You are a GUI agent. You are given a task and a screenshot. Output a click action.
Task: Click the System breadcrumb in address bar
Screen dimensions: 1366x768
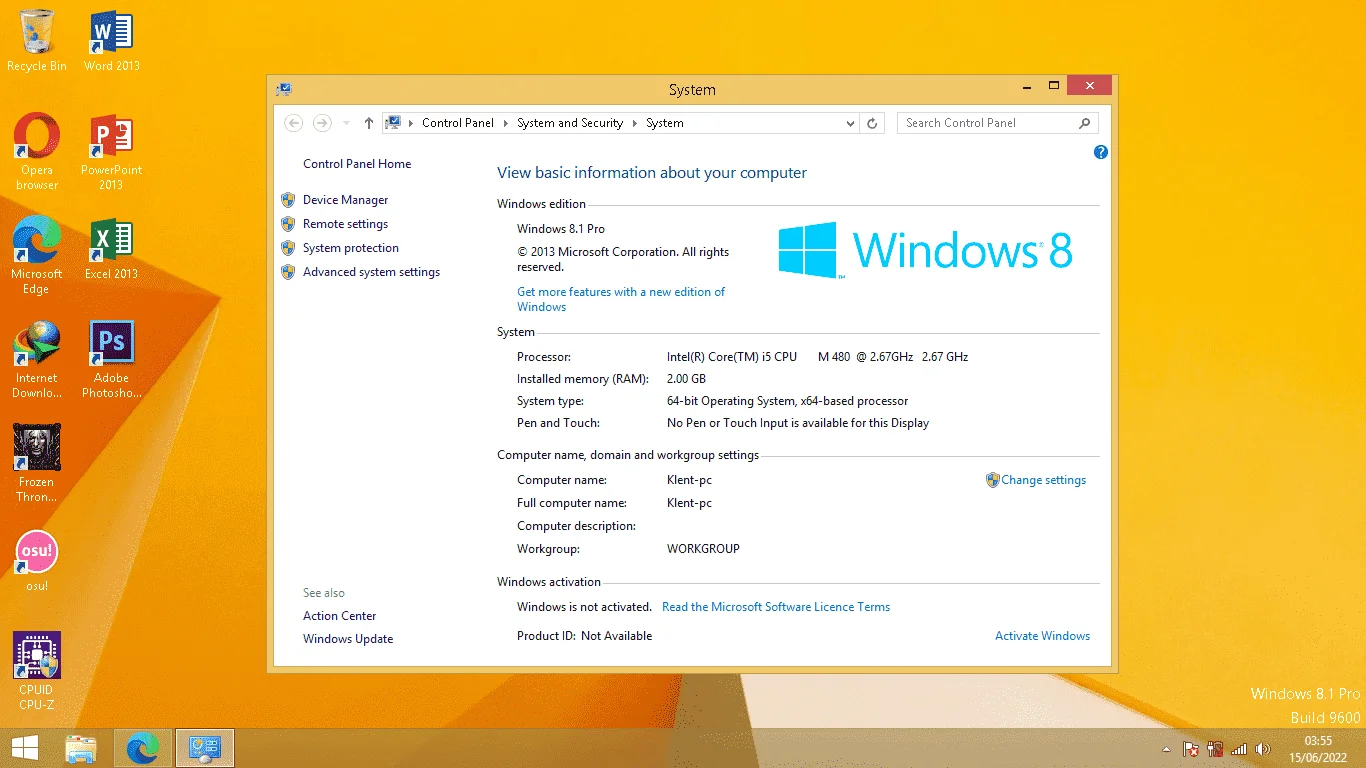(665, 123)
